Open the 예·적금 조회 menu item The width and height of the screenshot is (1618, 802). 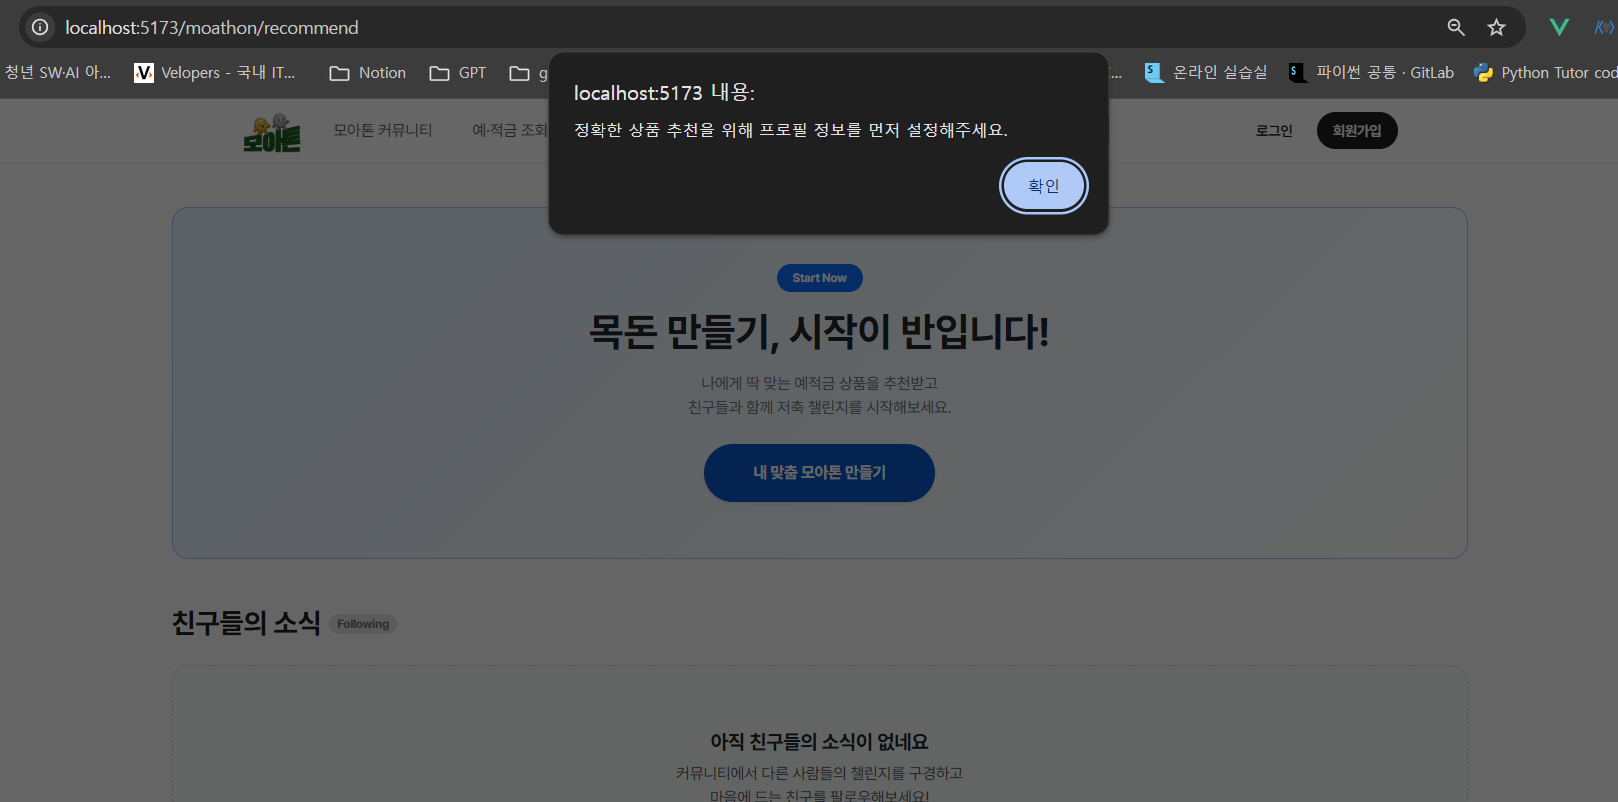tap(509, 131)
